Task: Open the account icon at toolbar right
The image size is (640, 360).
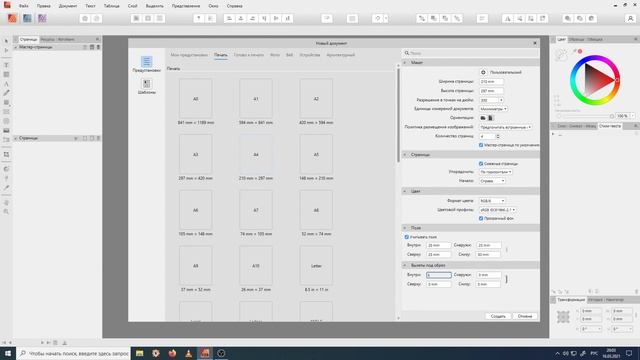Action: (630, 18)
